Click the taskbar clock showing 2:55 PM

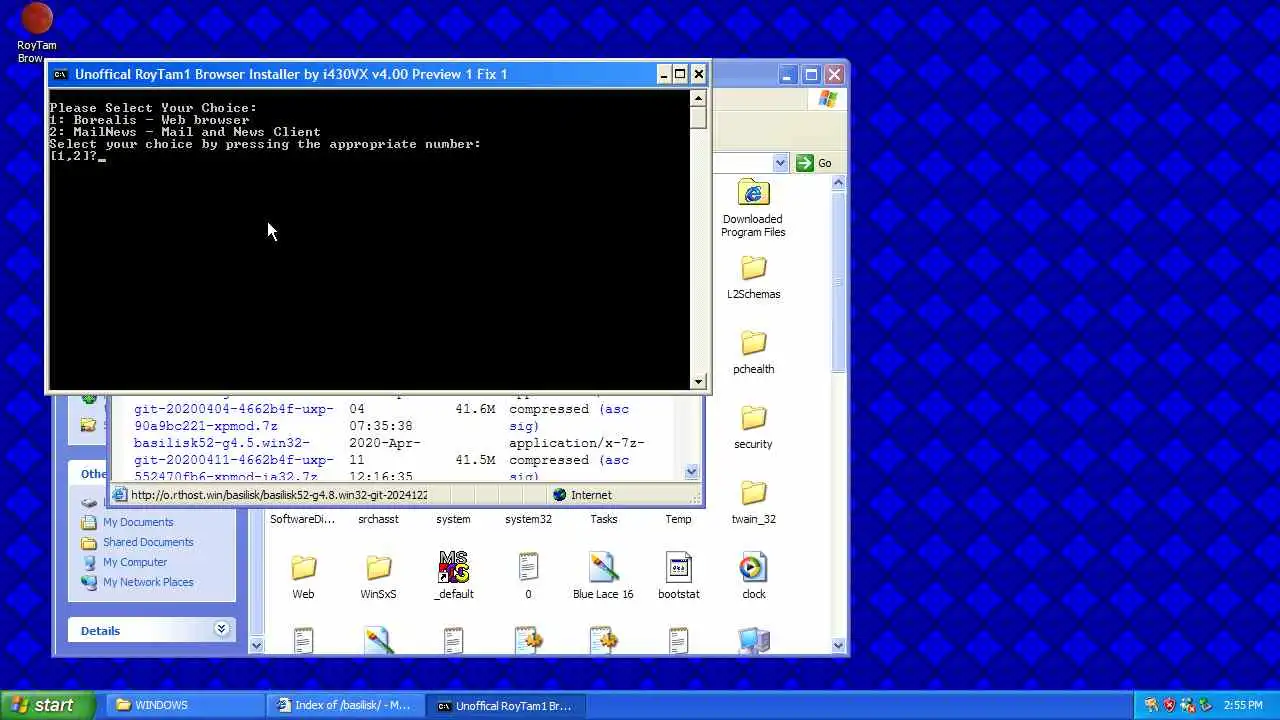click(1243, 706)
